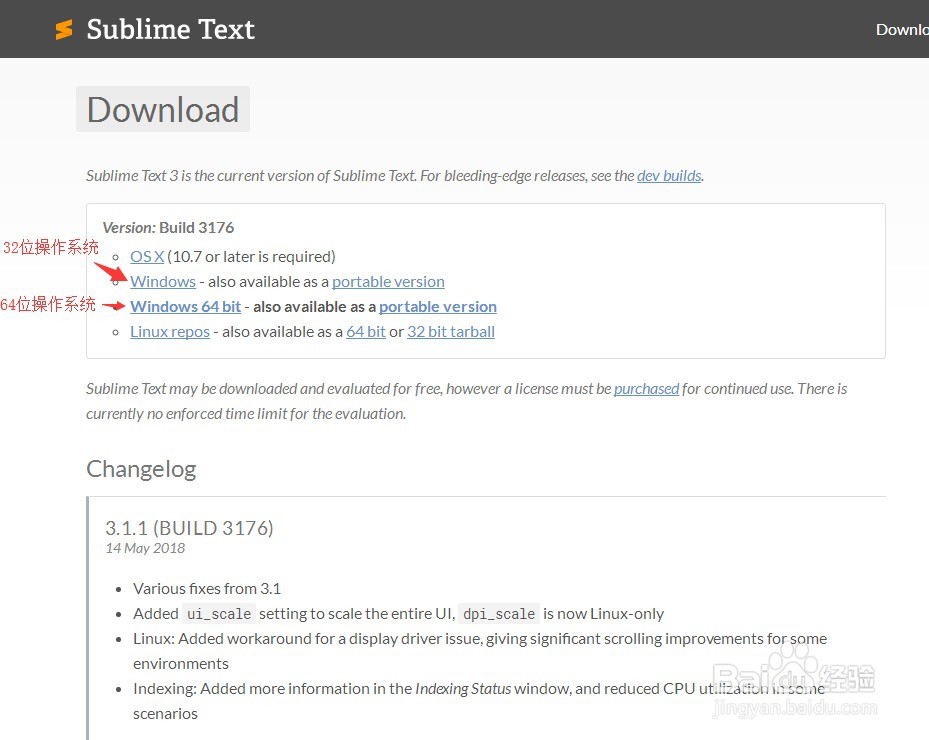
Task: Open the Download menu item in header
Action: [x=902, y=30]
